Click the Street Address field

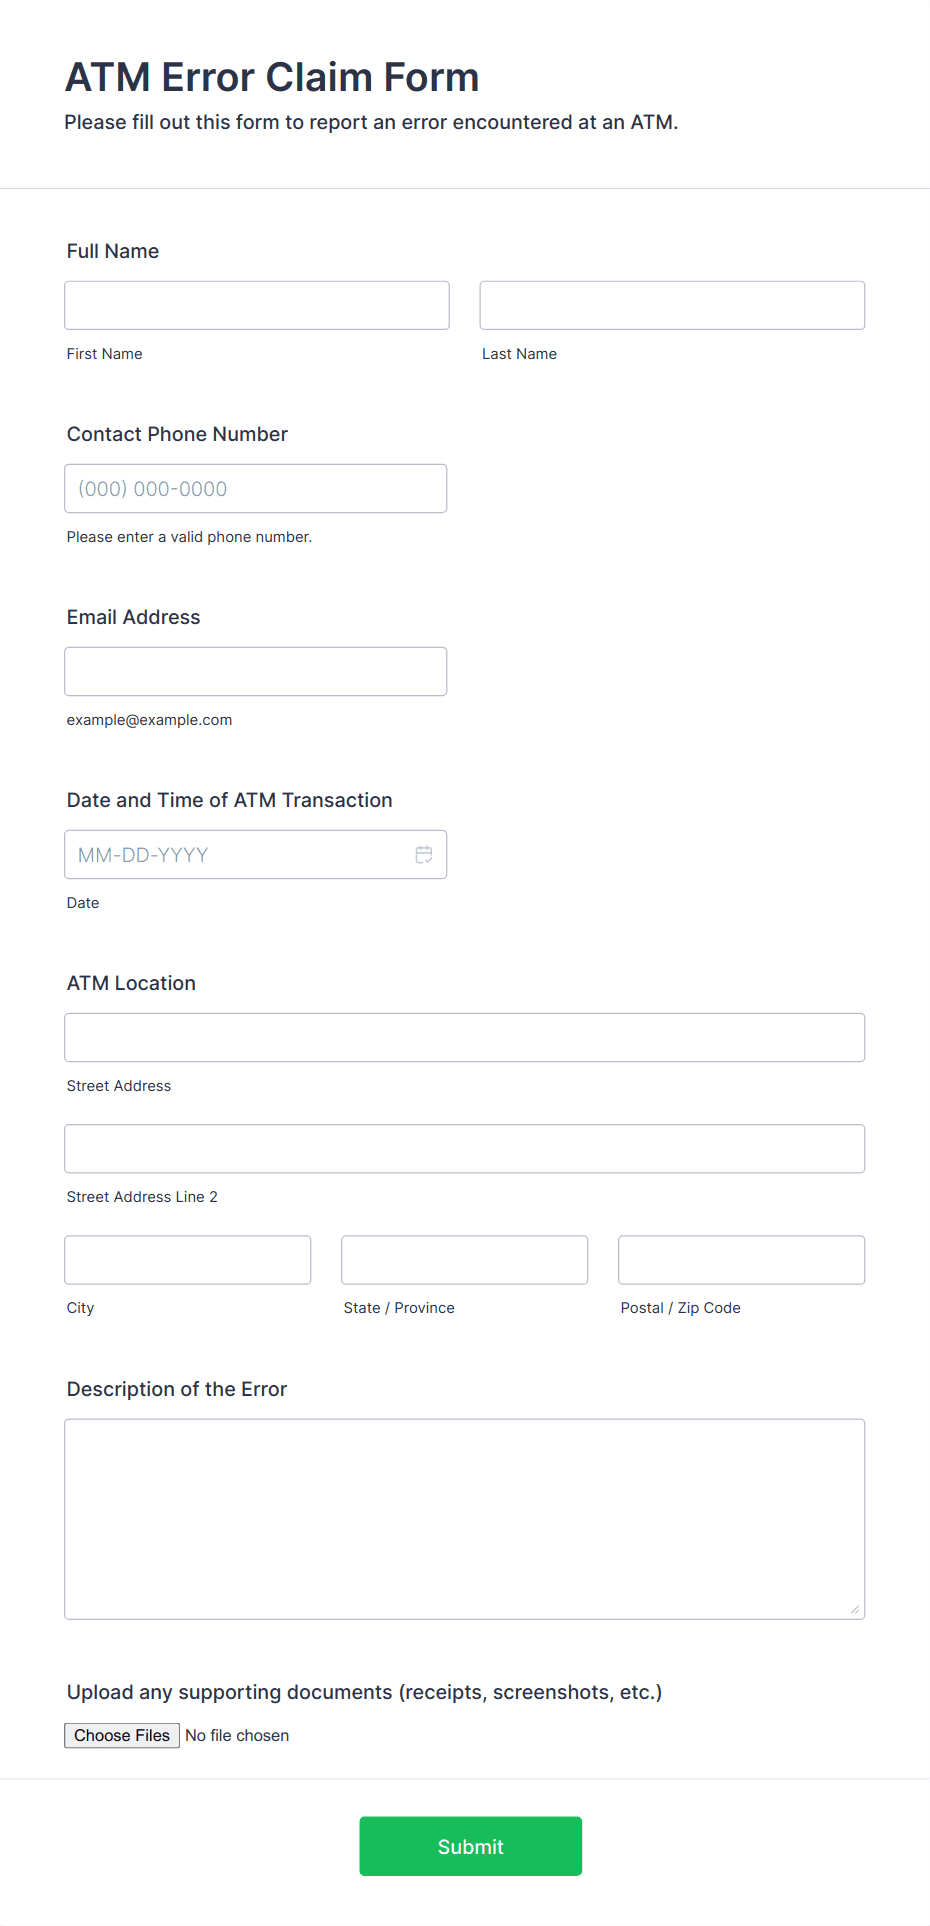point(465,1038)
